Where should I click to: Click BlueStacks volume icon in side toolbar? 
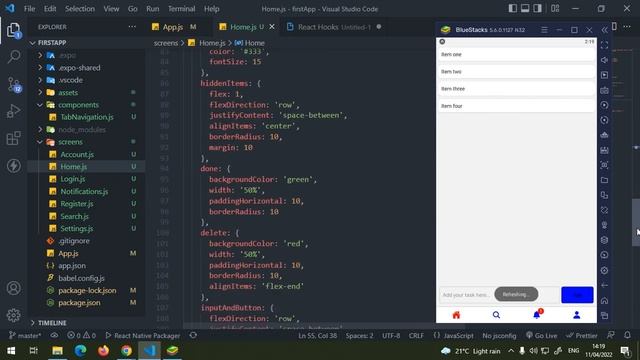604,60
